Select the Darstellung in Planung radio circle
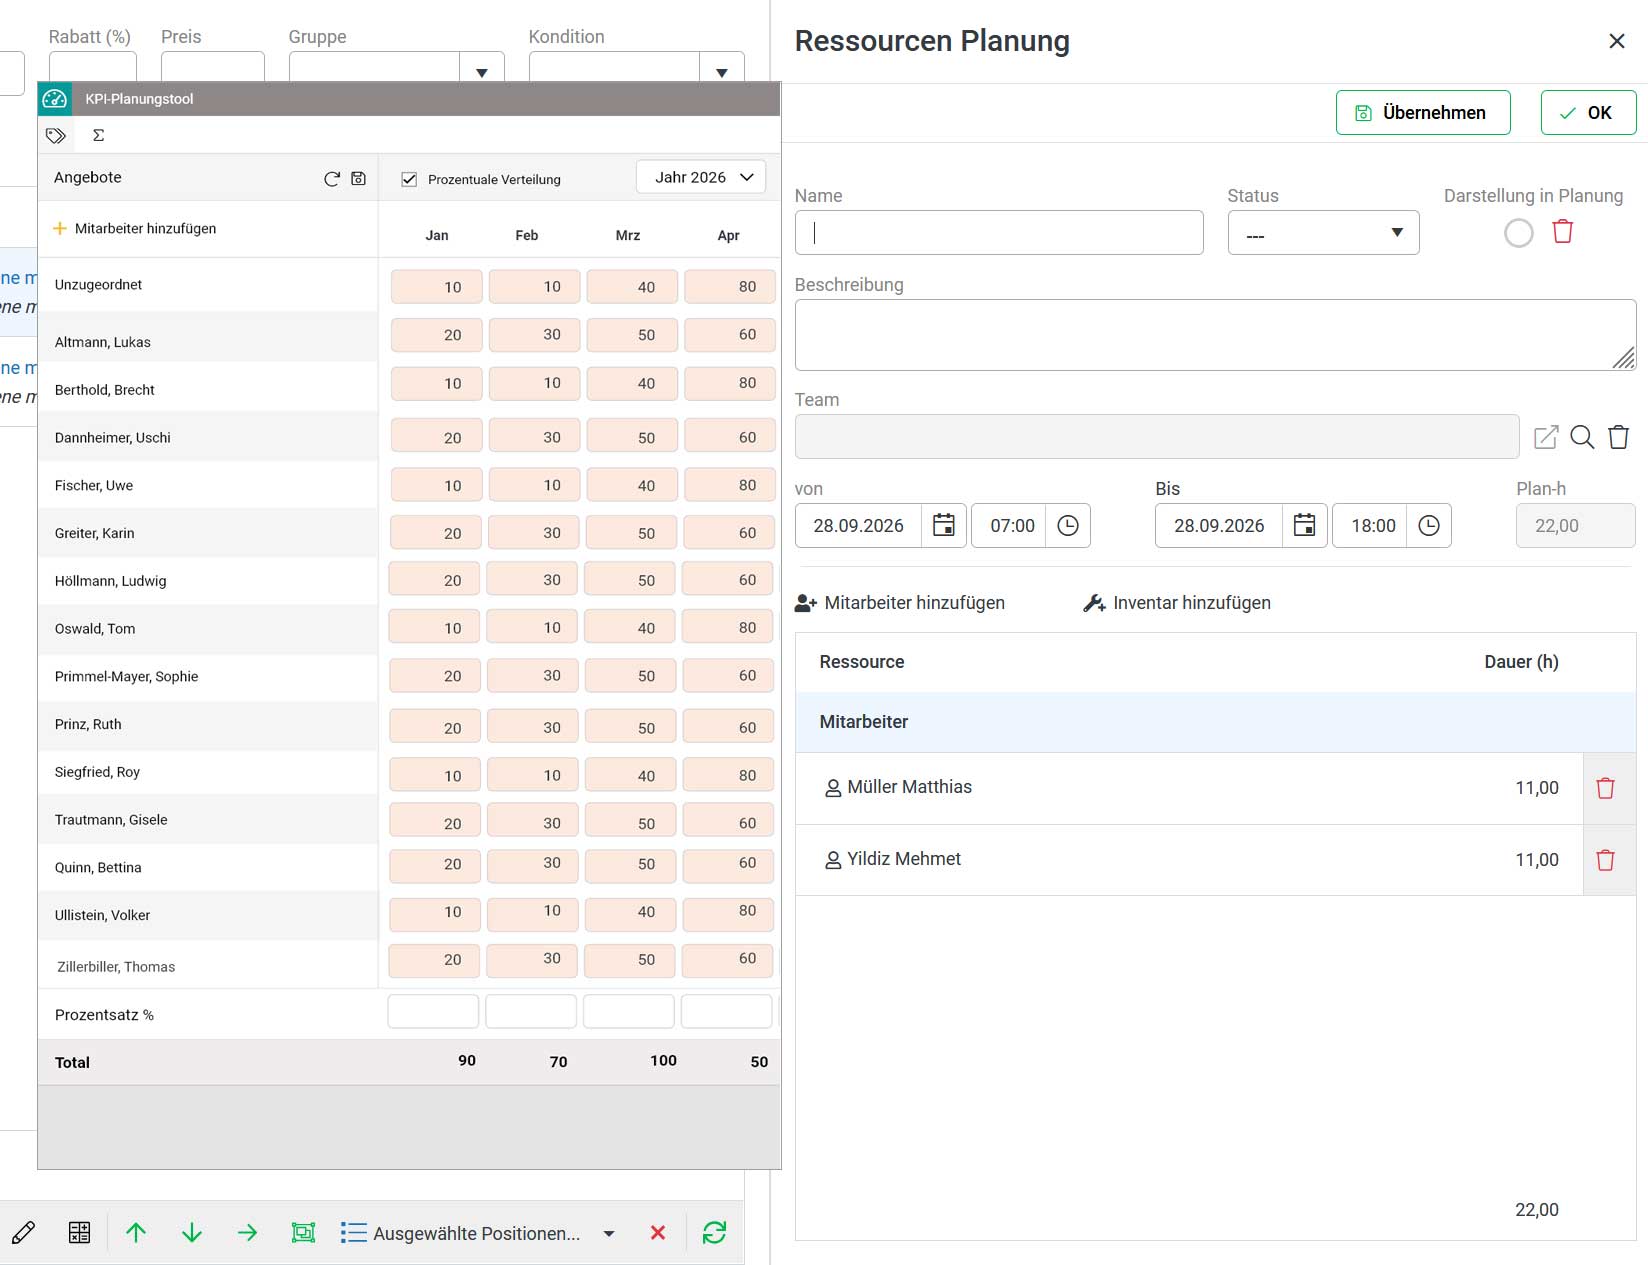This screenshot has height=1265, width=1648. (x=1518, y=233)
